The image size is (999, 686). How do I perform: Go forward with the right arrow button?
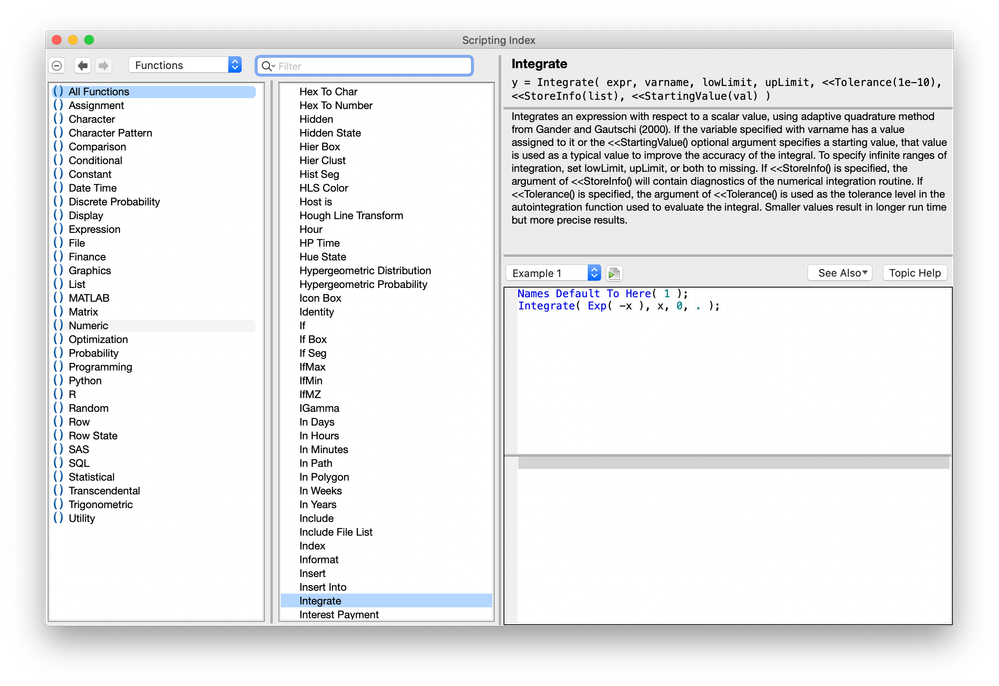103,66
